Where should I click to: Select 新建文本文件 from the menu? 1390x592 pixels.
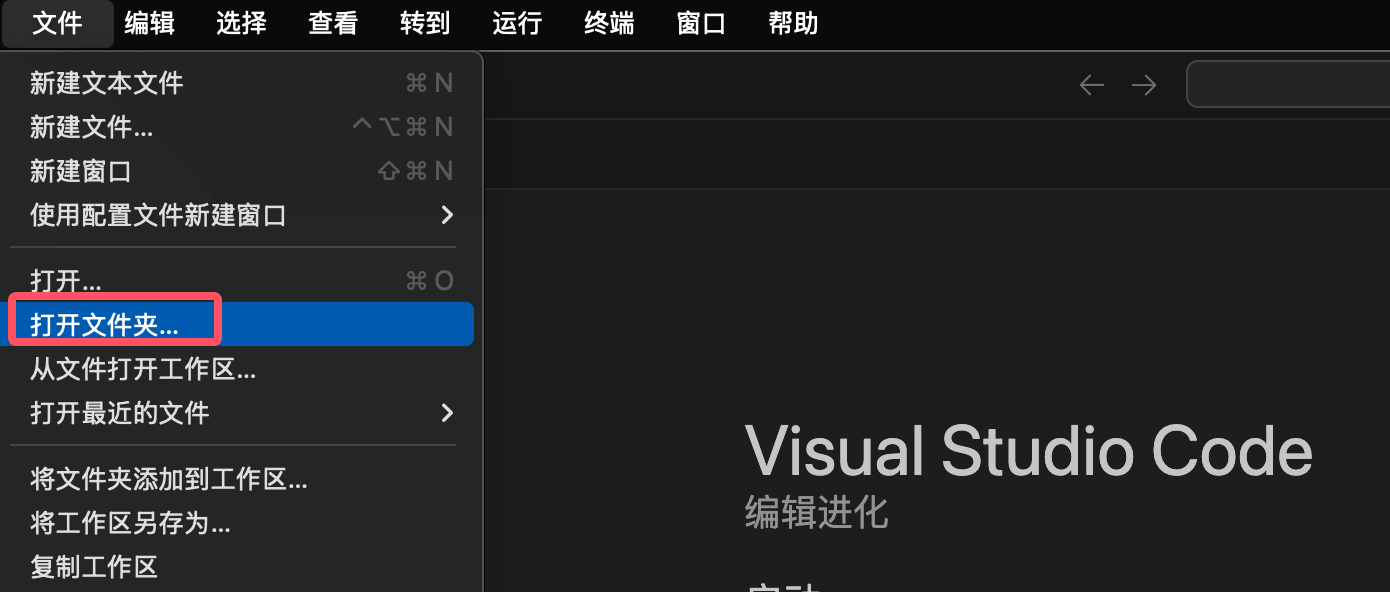coord(240,83)
